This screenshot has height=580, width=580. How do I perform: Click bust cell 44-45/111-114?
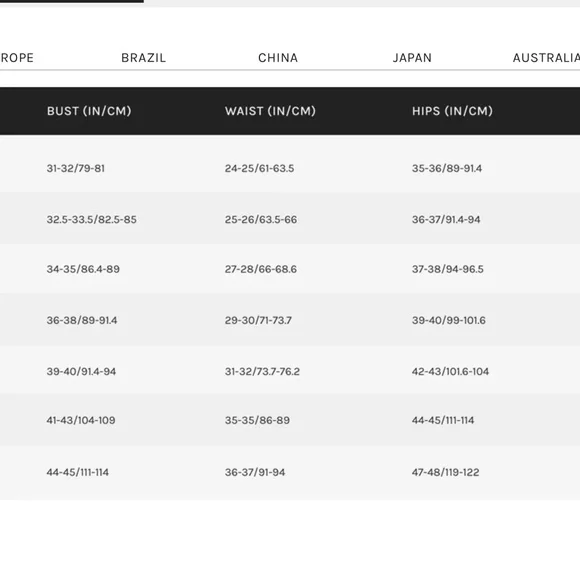pyautogui.click(x=78, y=472)
